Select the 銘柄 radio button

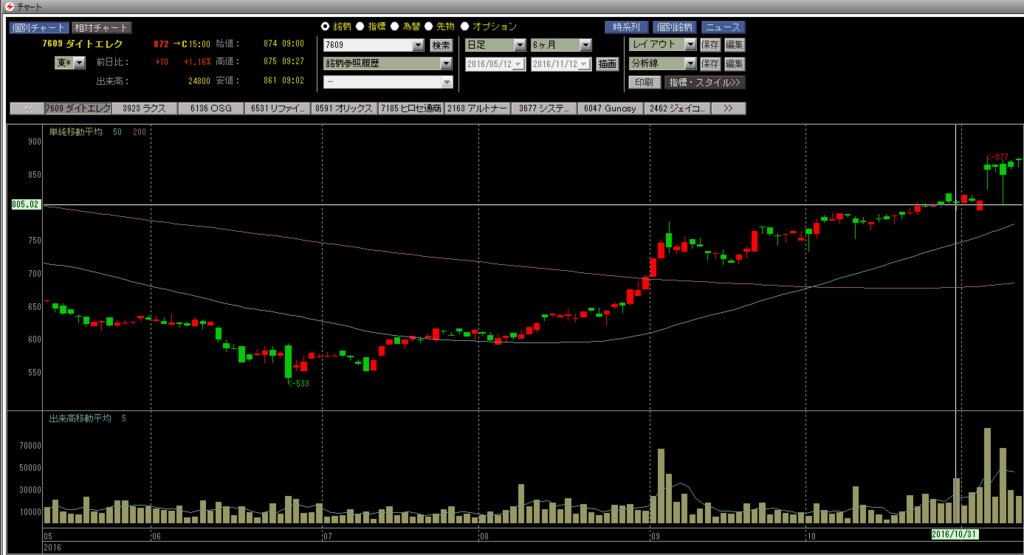click(325, 26)
